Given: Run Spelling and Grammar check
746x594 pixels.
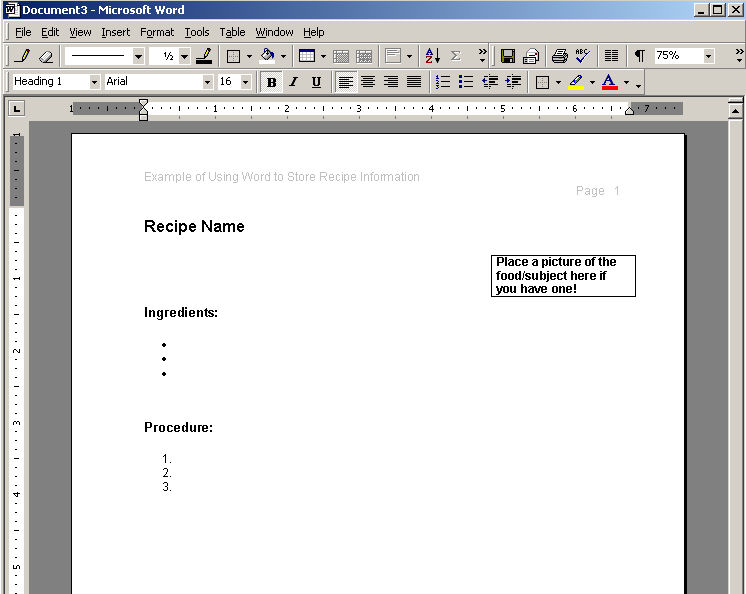Looking at the screenshot, I should coord(583,56).
